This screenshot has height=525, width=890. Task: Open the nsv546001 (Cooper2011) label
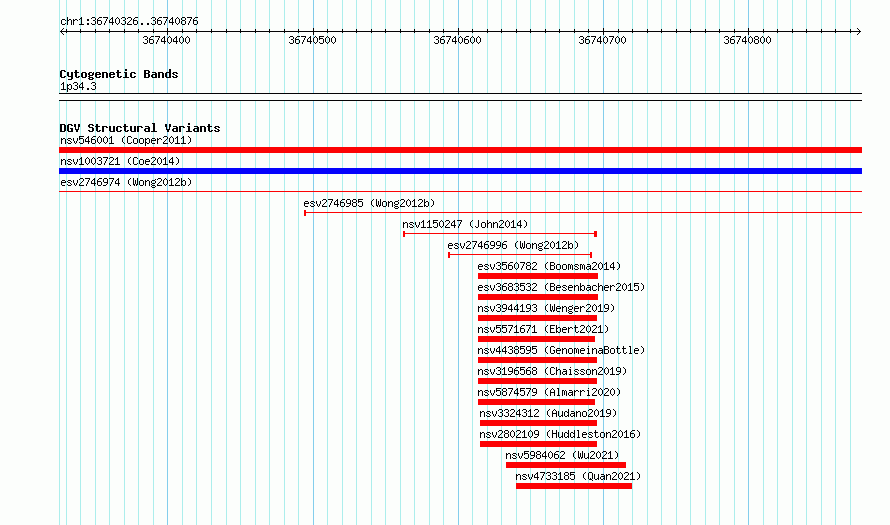click(126, 140)
